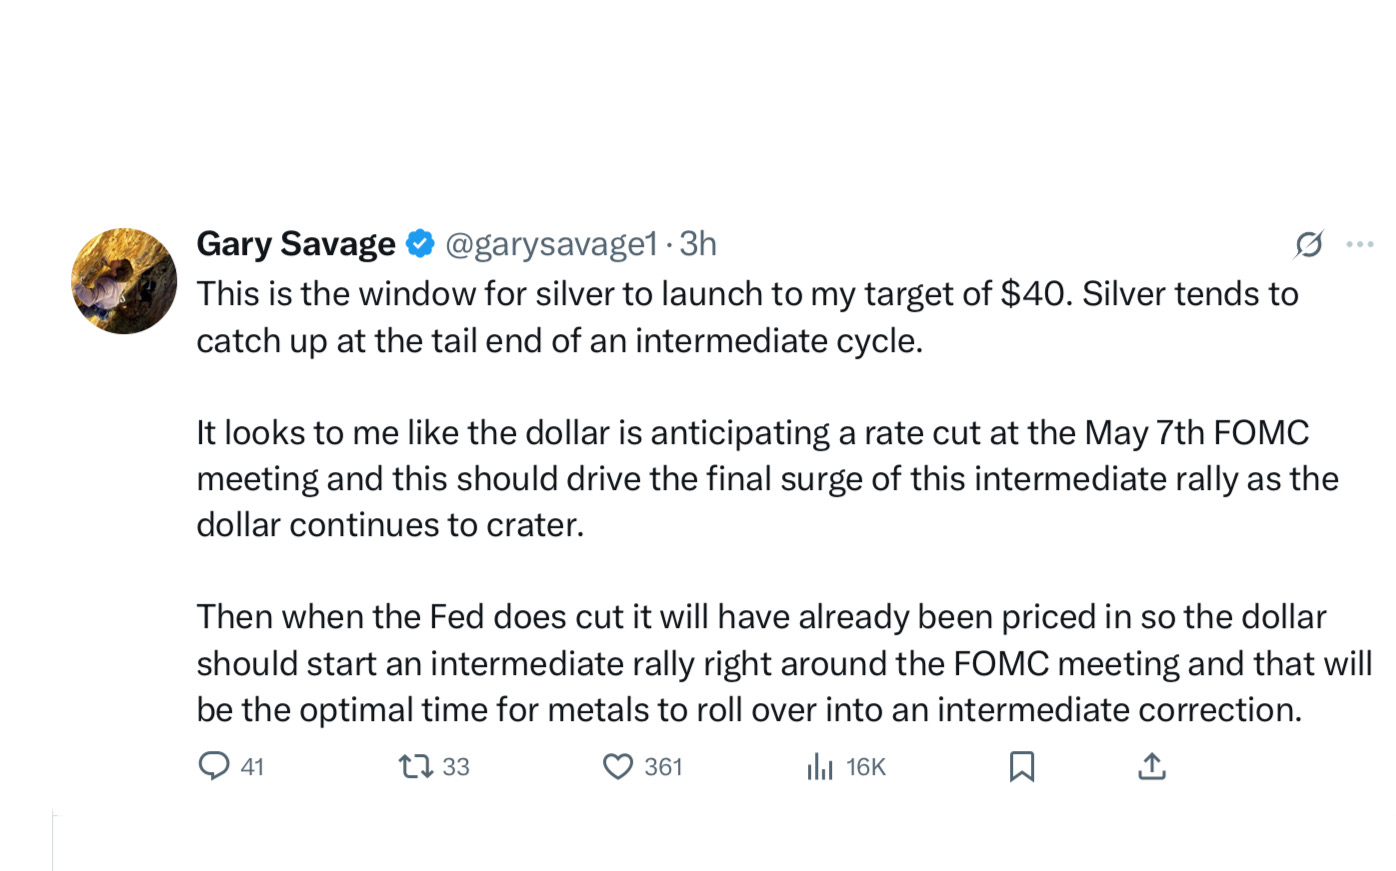
Task: Open the view analytics bar chart icon
Action: tap(820, 767)
